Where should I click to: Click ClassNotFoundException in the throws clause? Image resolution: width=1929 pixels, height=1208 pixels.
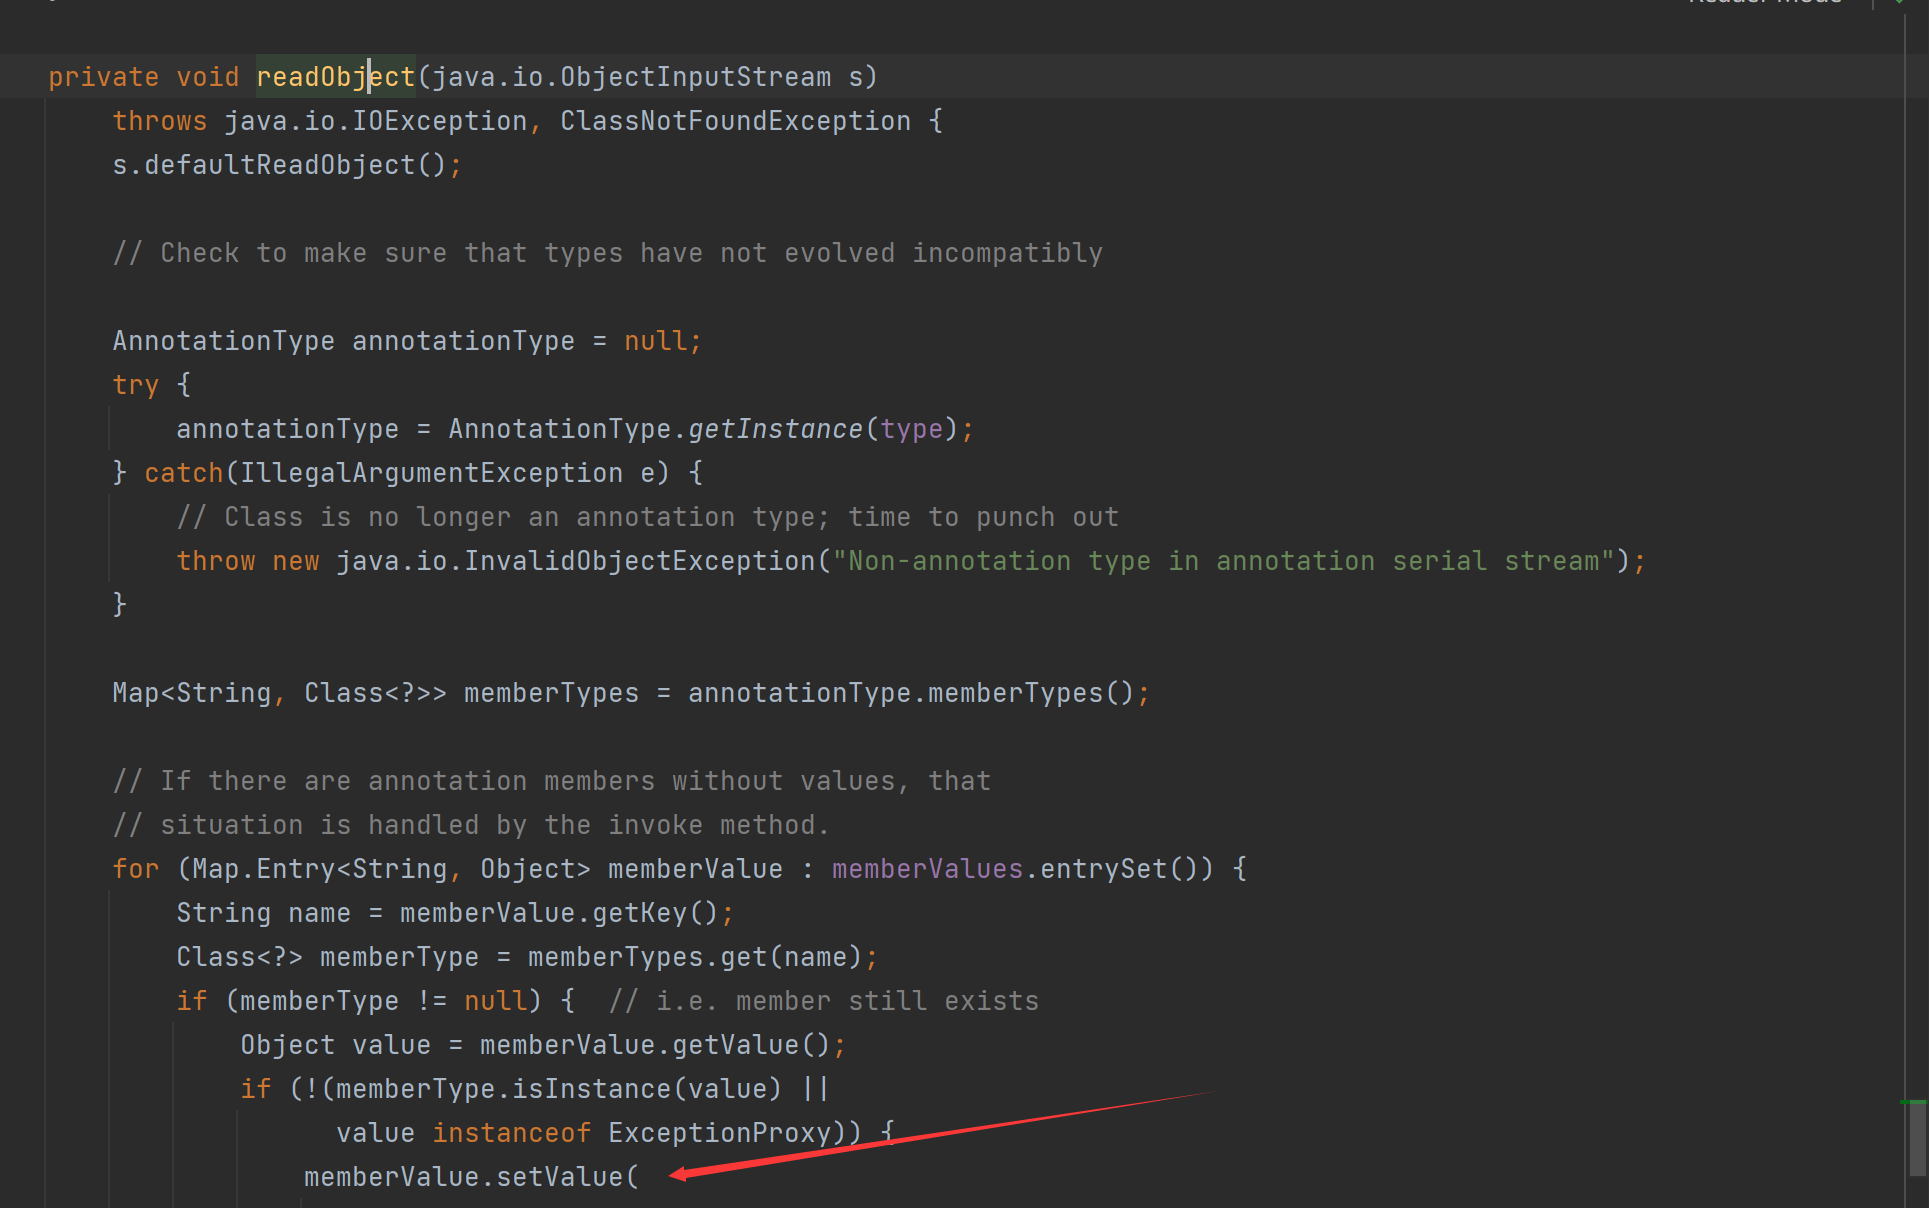click(735, 121)
